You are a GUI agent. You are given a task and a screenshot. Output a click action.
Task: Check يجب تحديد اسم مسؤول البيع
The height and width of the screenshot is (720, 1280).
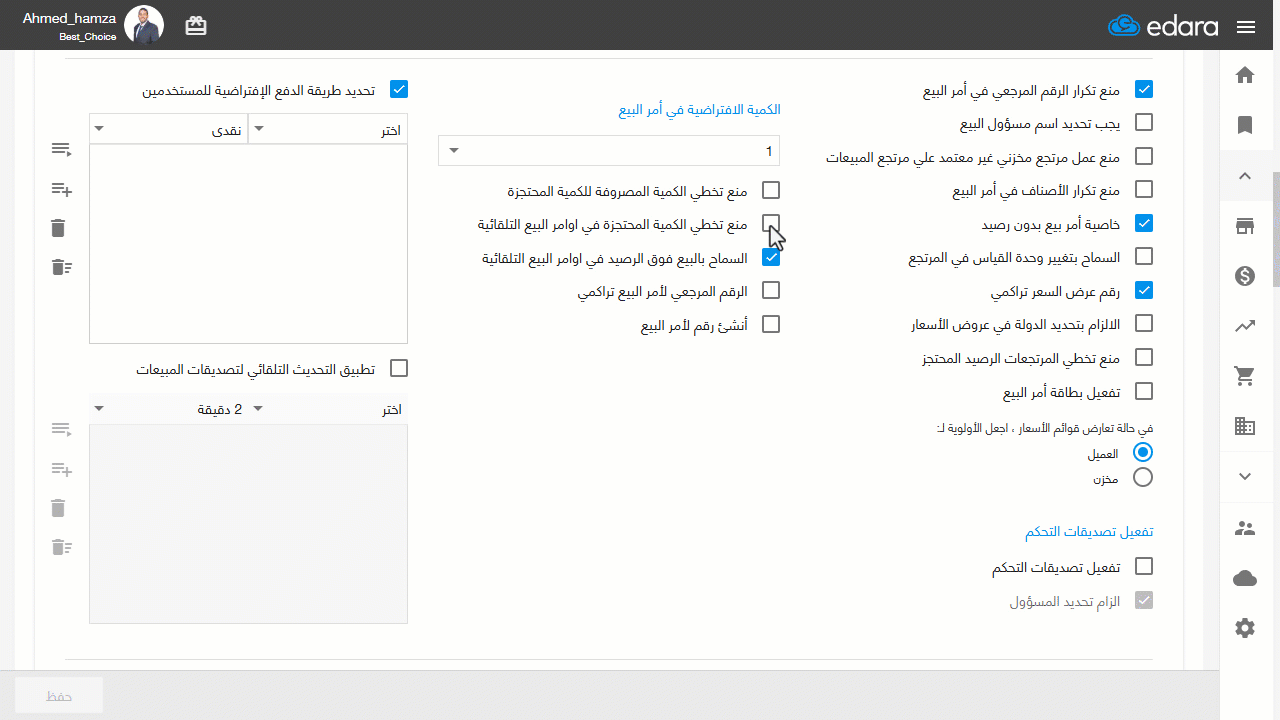point(1144,122)
